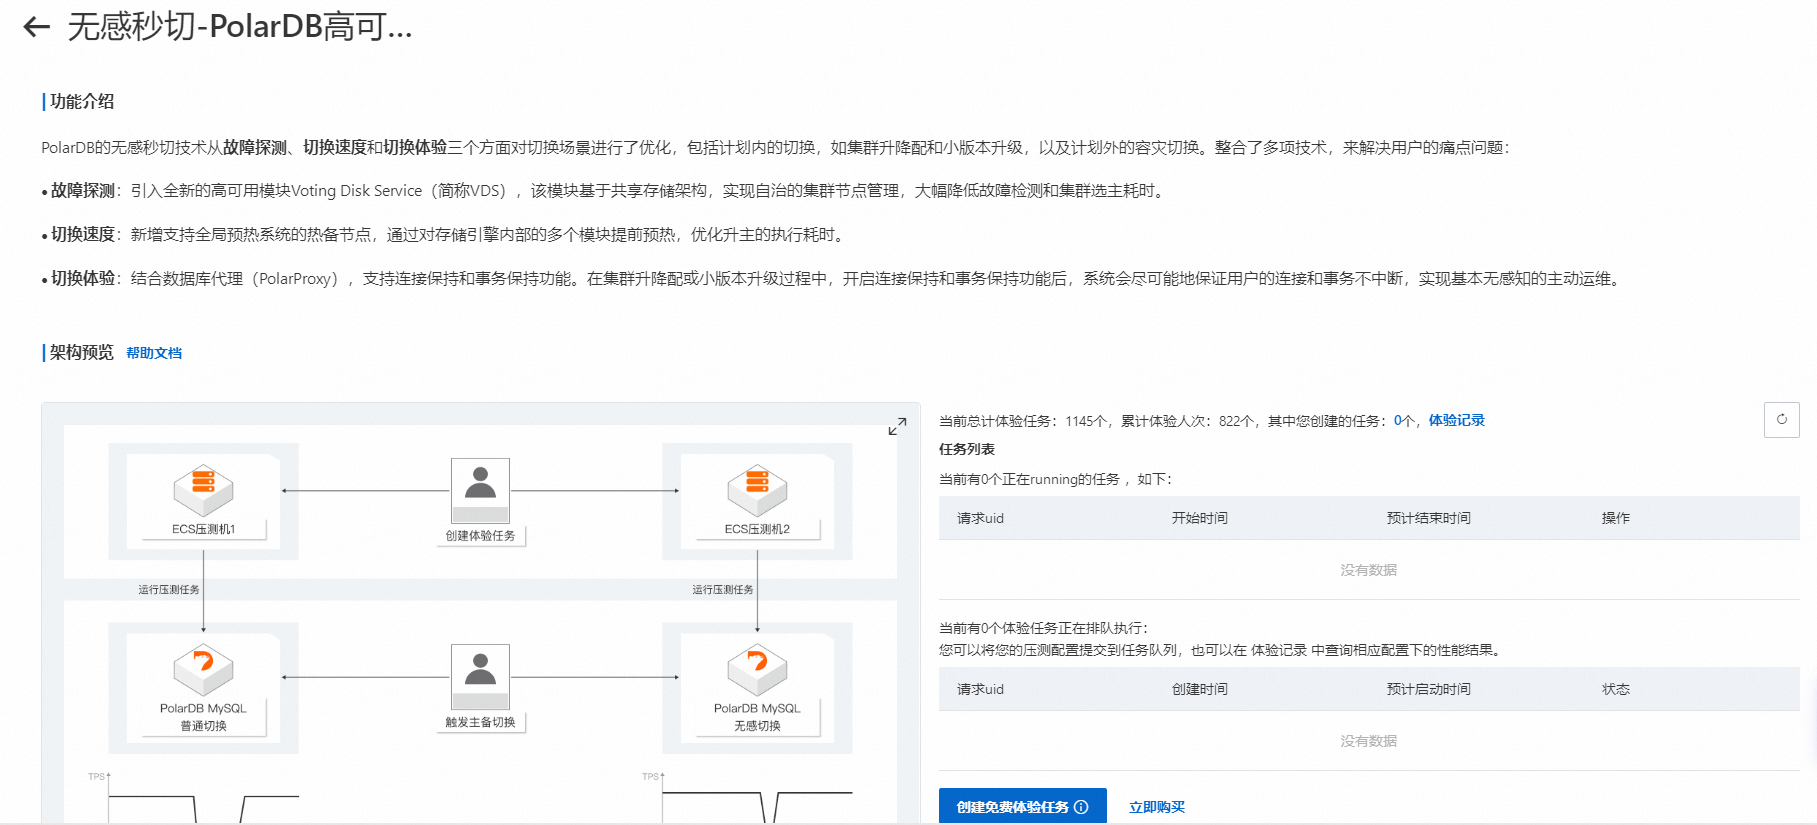Click the 切换体验 bullet label

(x=83, y=279)
